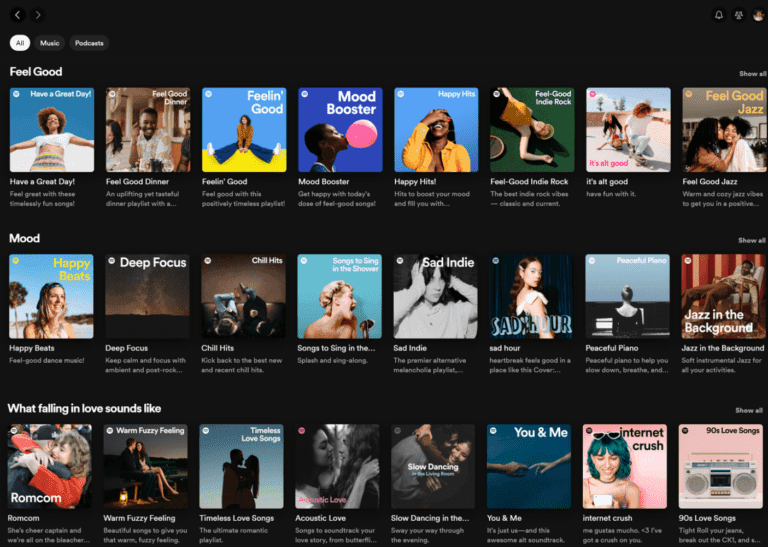
Task: Open the notifications bell
Action: coord(719,15)
